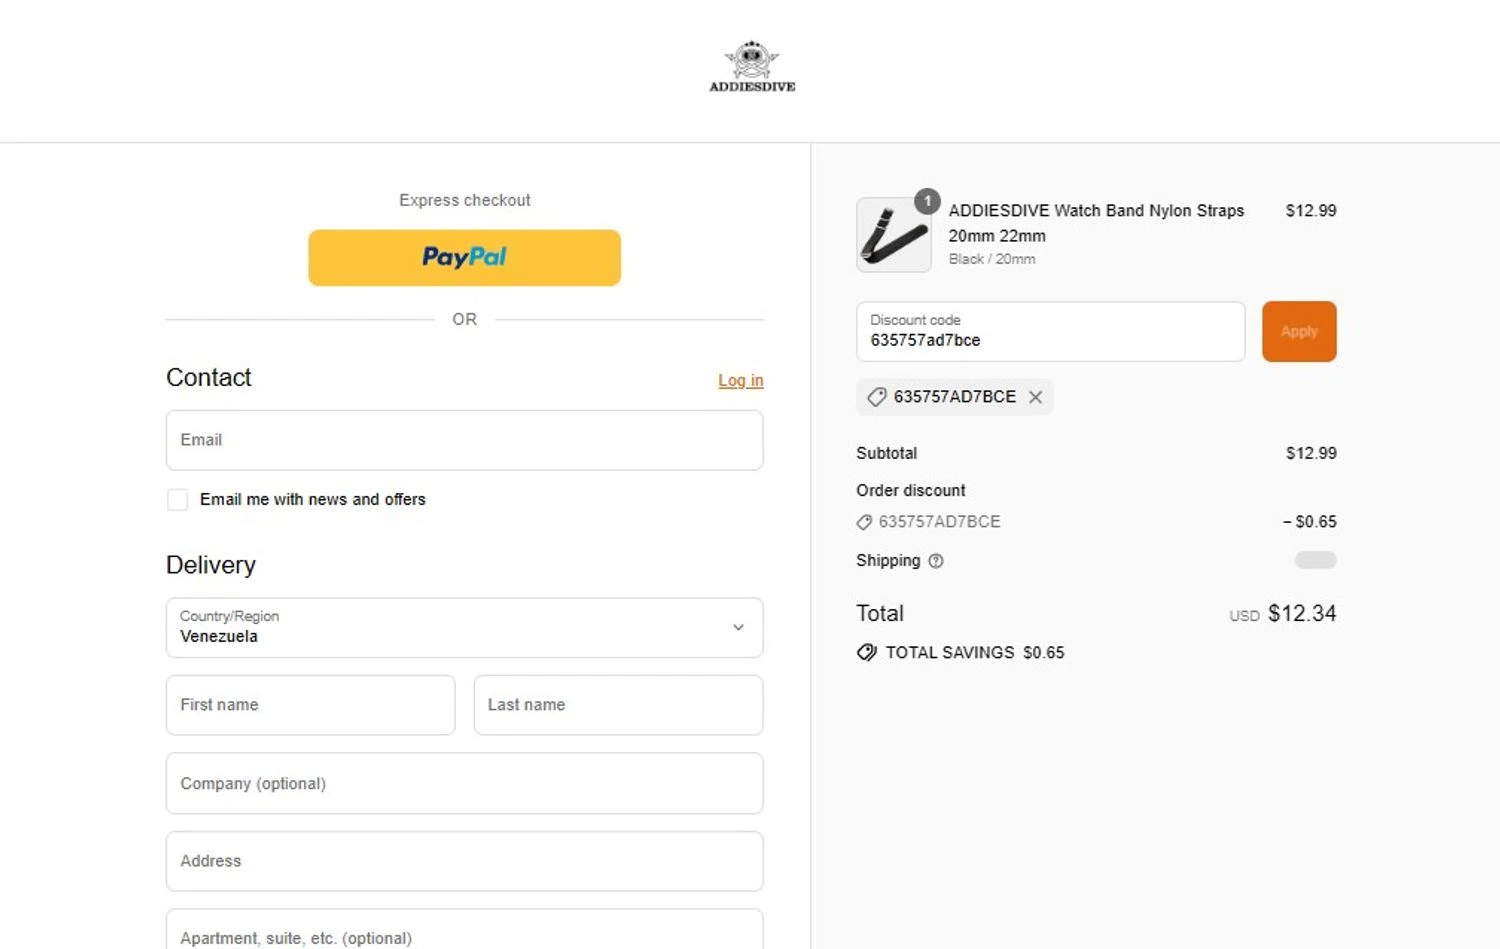Viewport: 1500px width, 949px height.
Task: Apply the entered discount code
Action: click(1298, 332)
